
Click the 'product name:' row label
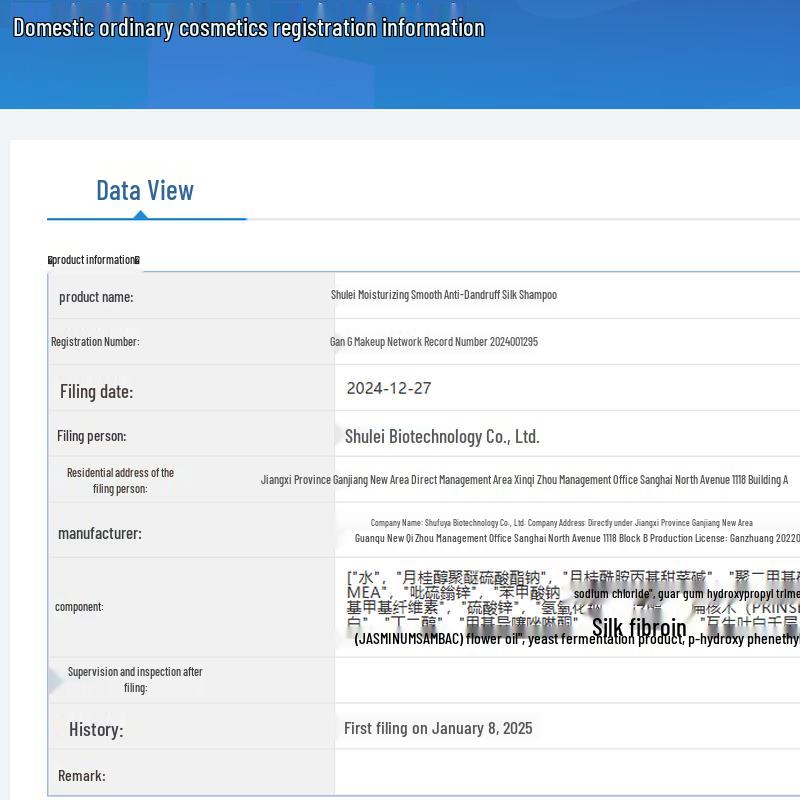click(x=96, y=297)
